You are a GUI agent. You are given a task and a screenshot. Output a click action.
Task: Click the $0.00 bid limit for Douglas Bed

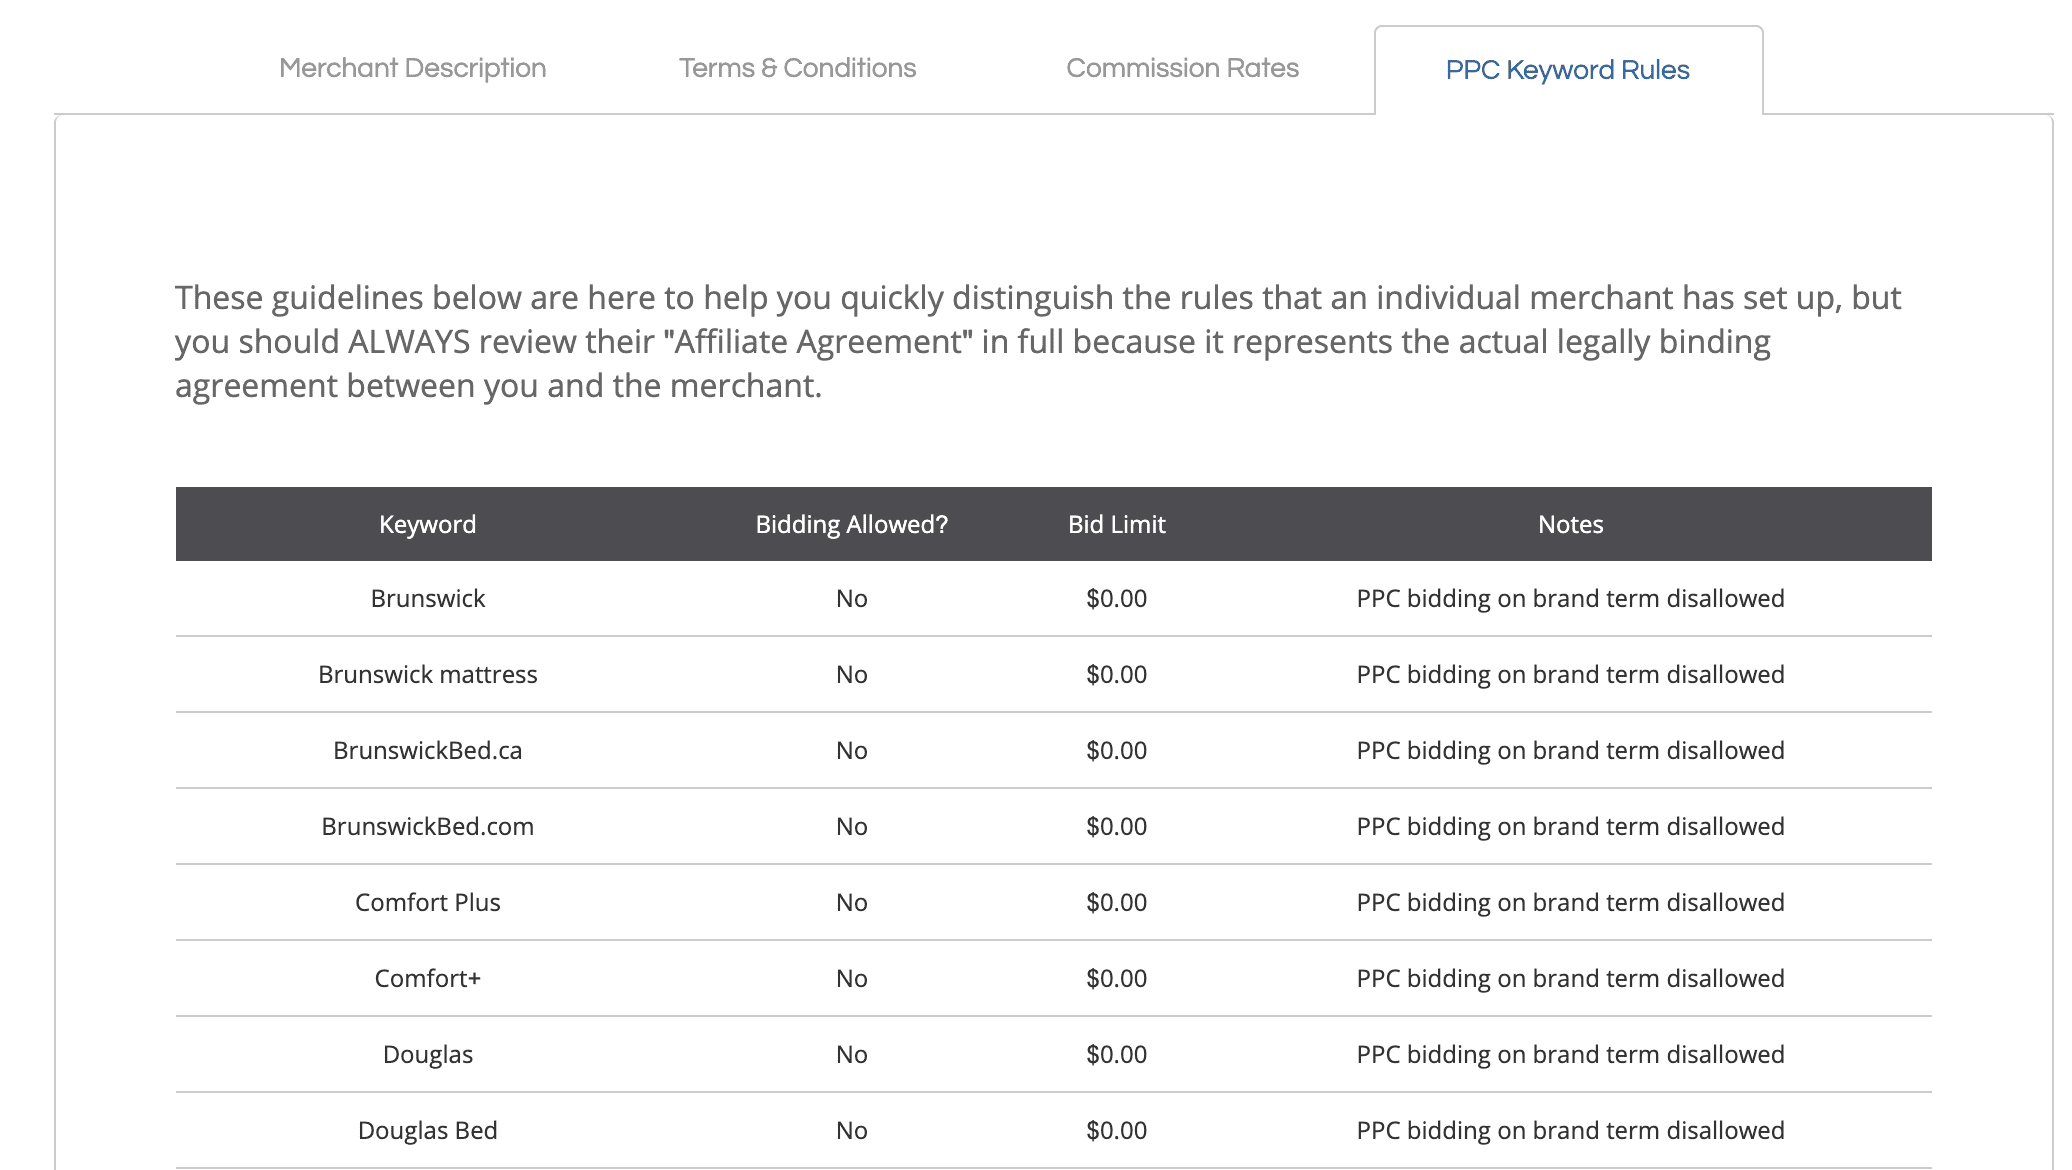tap(1116, 1130)
